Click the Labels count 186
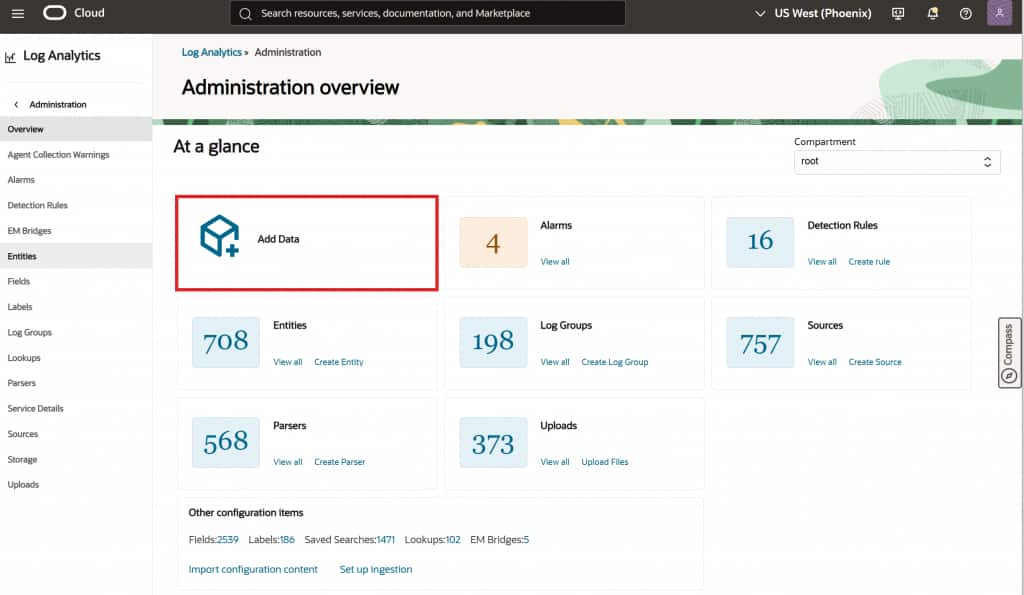The width and height of the screenshot is (1024, 595). [287, 539]
